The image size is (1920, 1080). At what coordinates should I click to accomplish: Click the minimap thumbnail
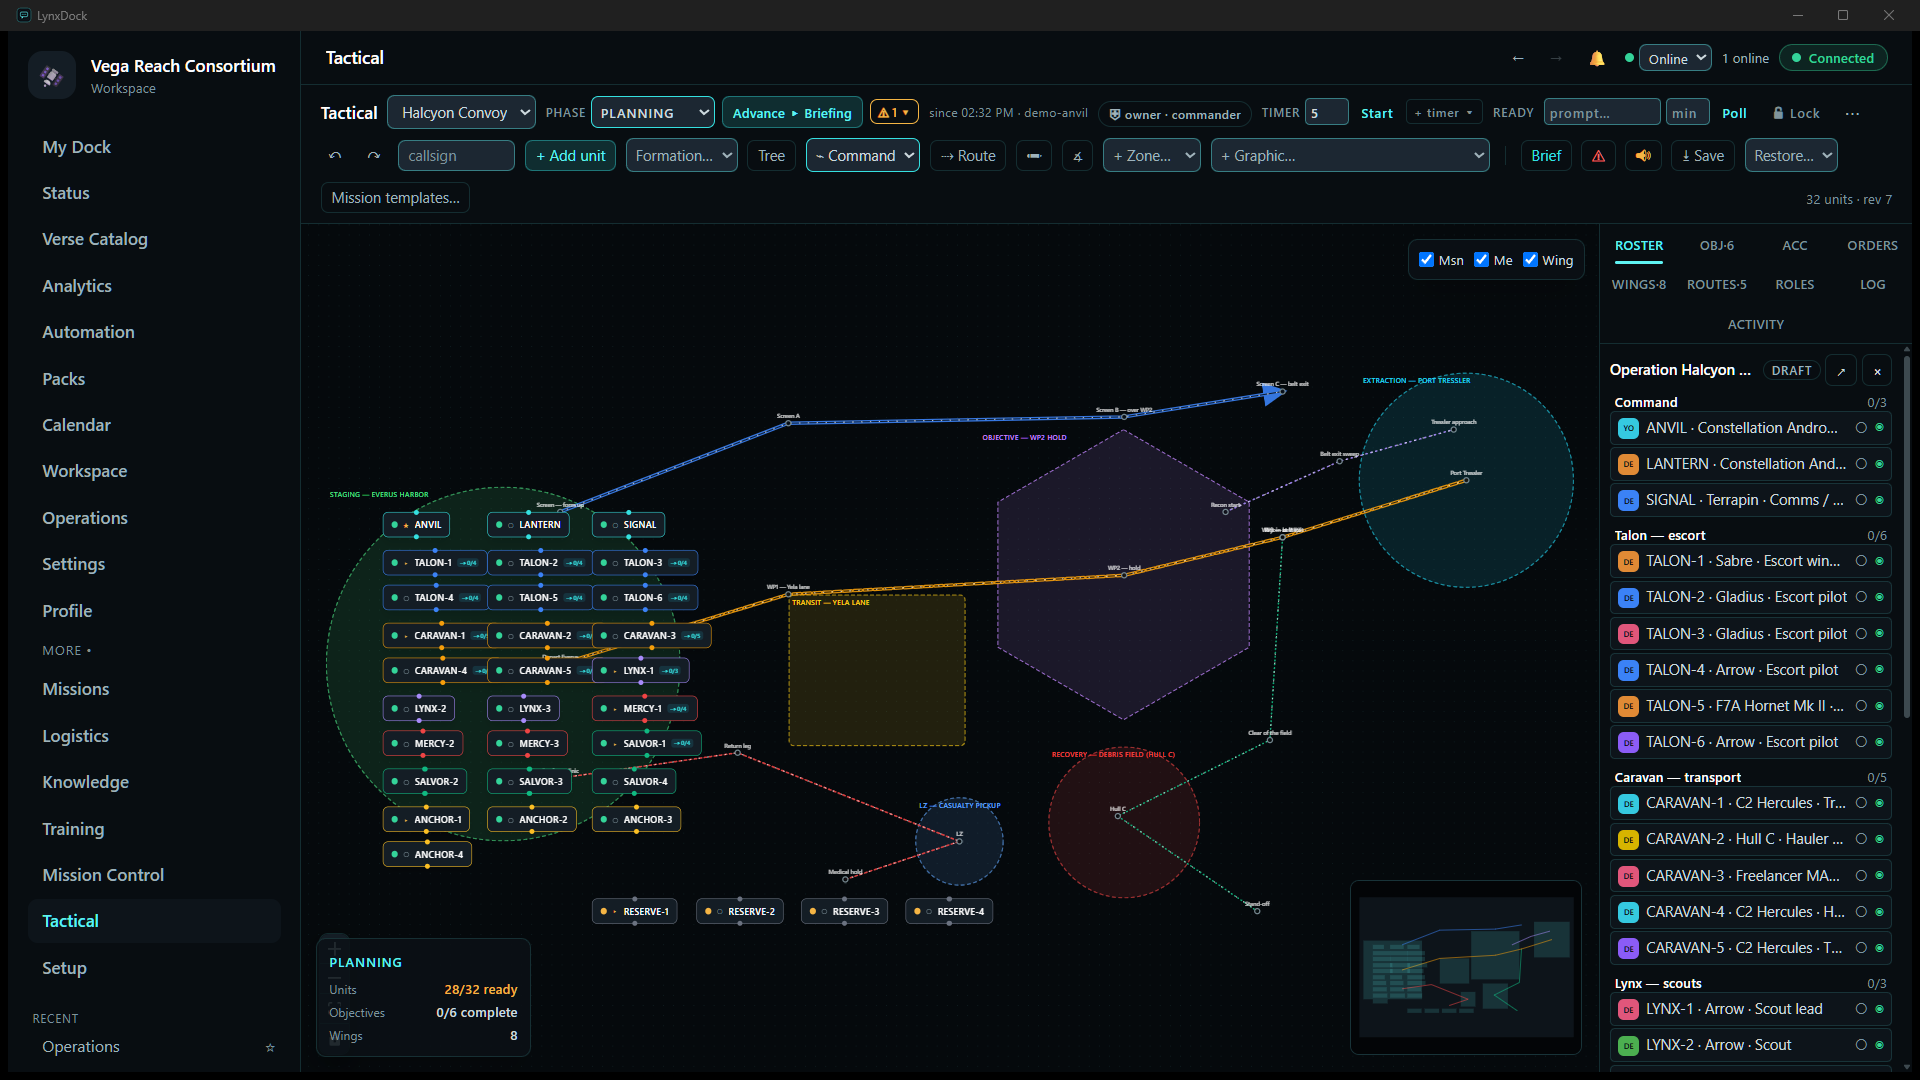(x=1466, y=968)
